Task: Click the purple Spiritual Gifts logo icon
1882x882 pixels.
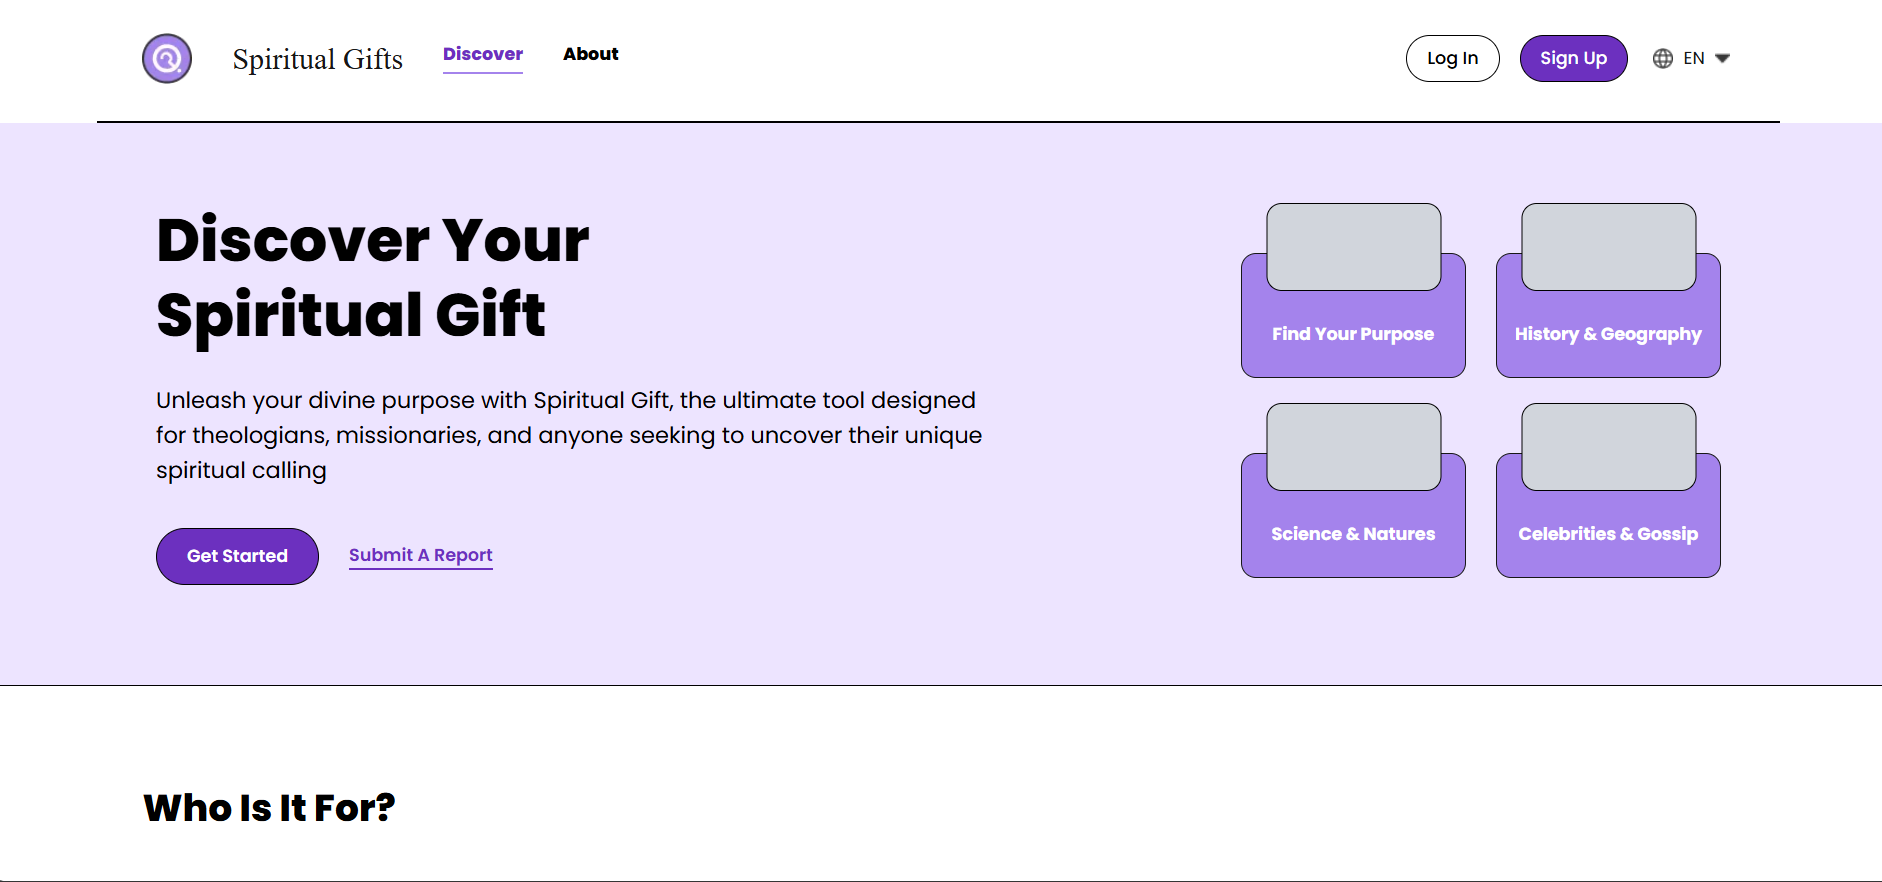Action: pos(167,59)
